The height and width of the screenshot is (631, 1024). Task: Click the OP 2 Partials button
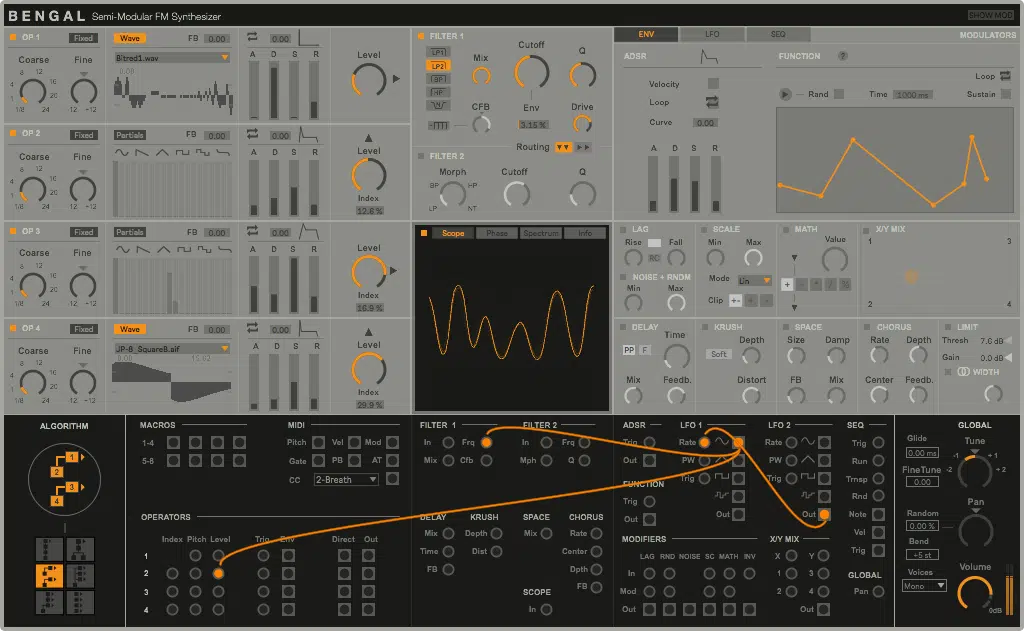click(129, 135)
